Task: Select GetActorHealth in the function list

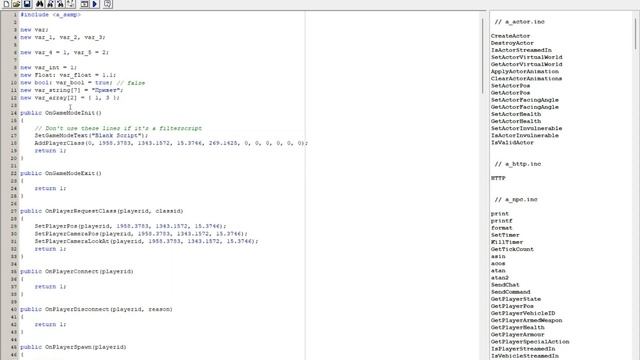Action: point(516,121)
